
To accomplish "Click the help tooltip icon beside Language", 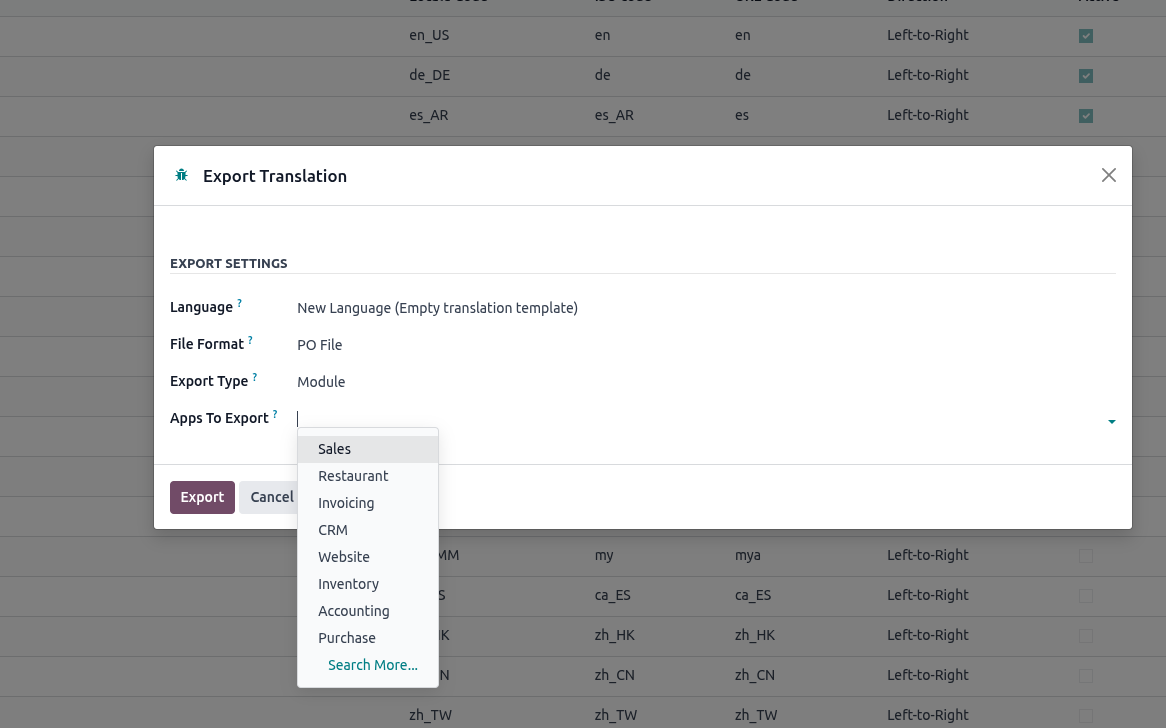I will [x=240, y=303].
